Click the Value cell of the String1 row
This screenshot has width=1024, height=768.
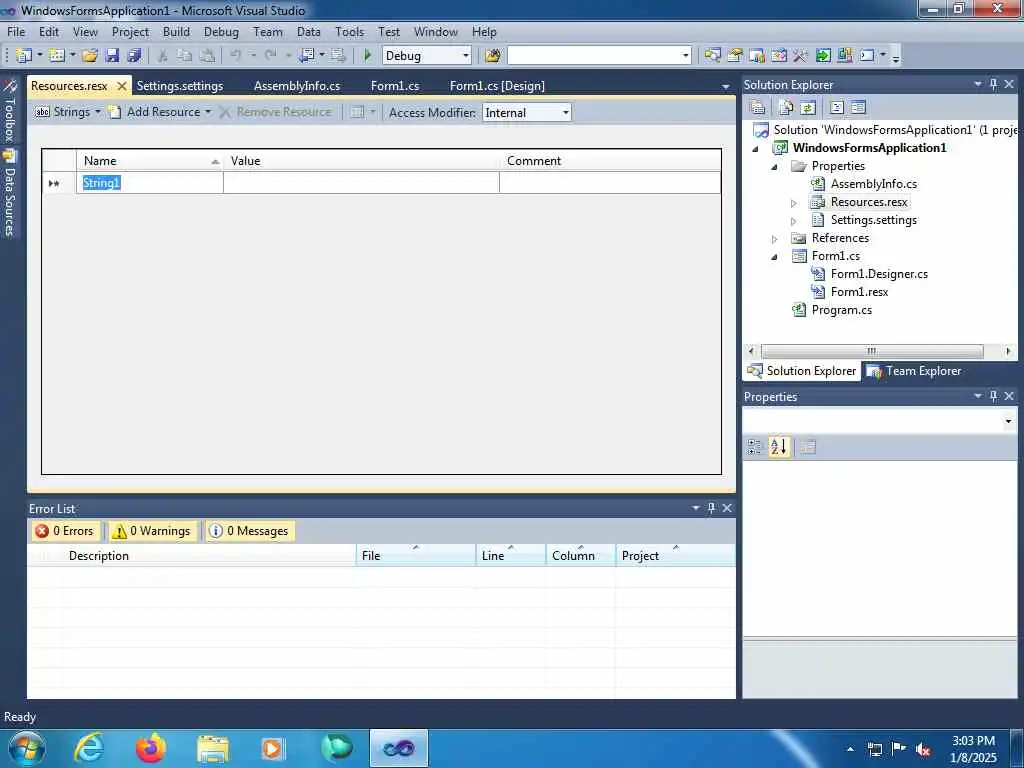pyautogui.click(x=361, y=183)
